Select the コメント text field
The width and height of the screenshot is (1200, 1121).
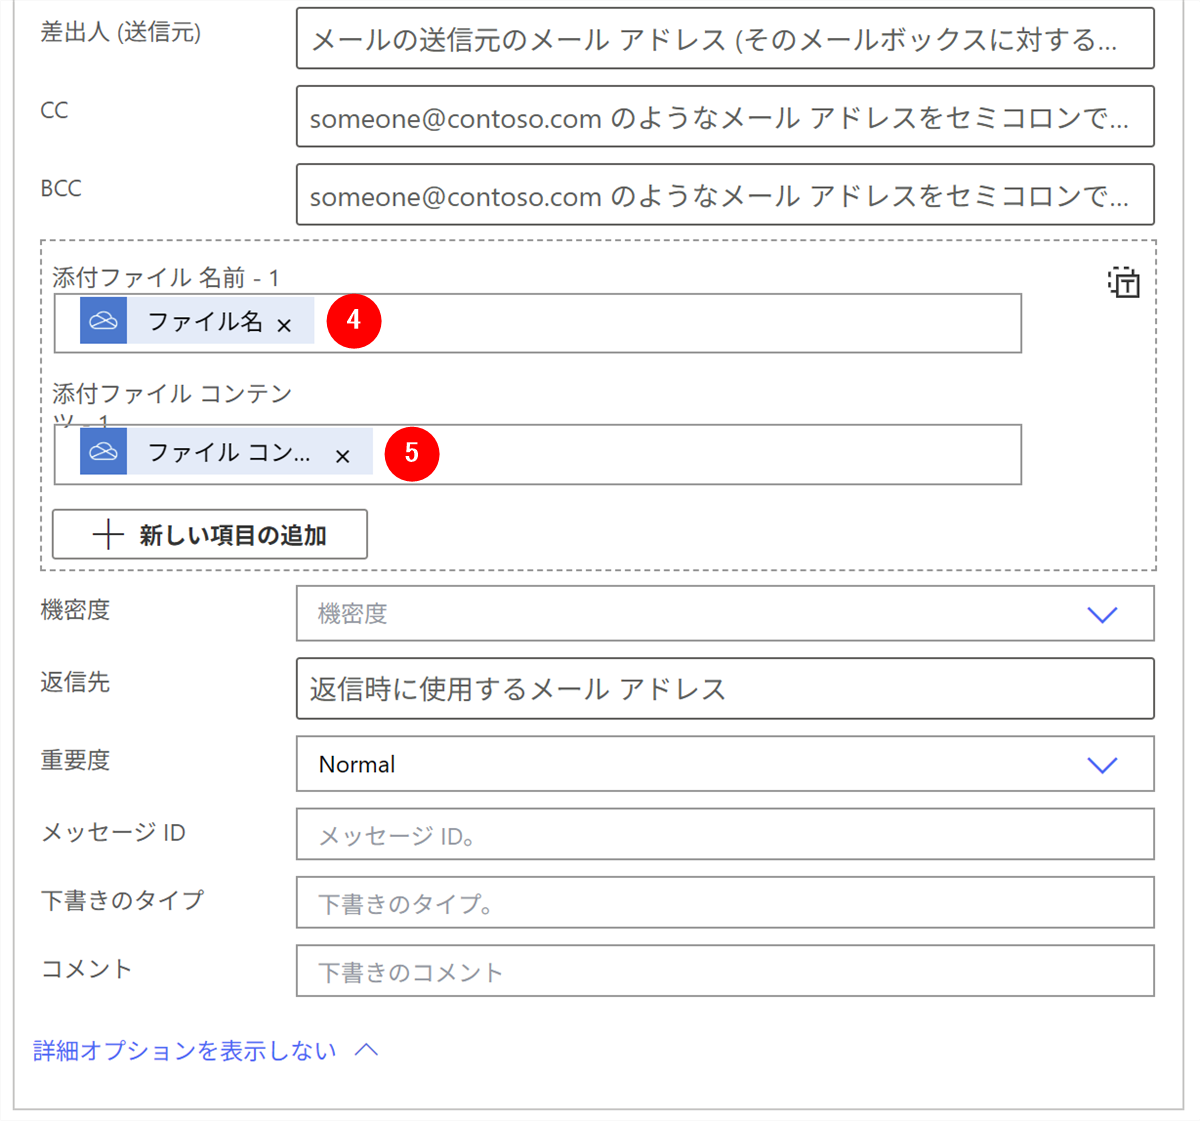(724, 971)
